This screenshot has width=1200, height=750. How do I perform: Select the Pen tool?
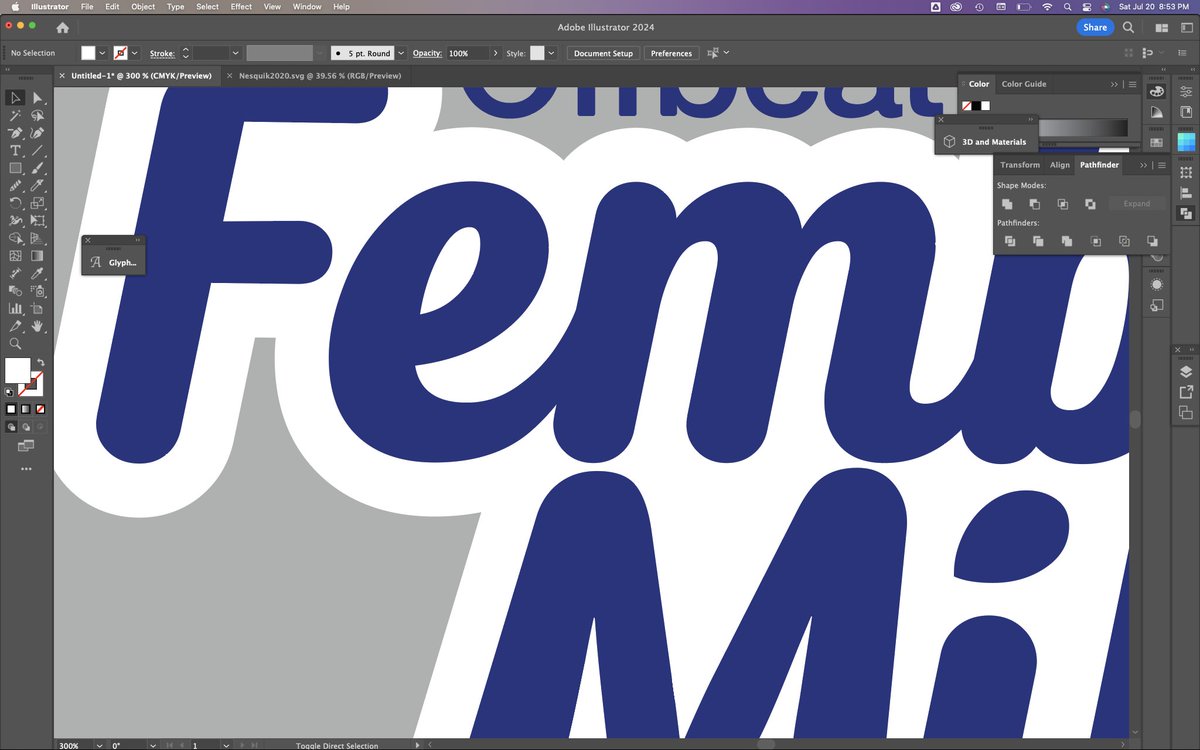click(x=15, y=132)
